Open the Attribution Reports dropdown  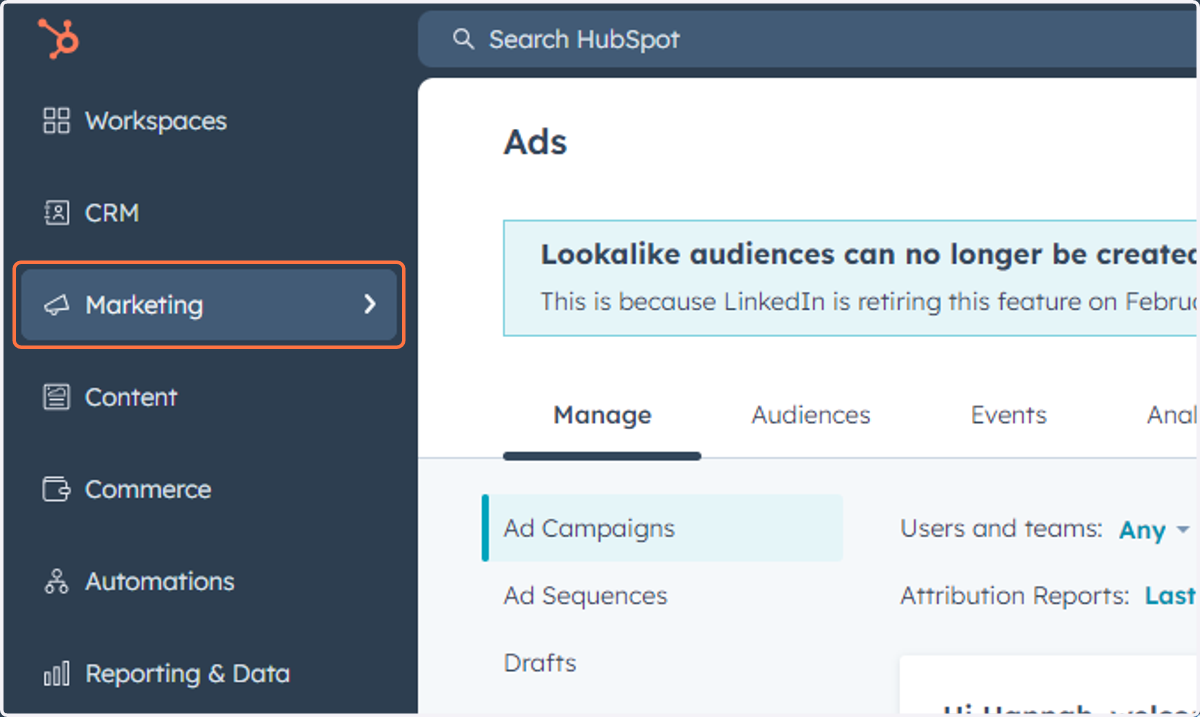click(x=1171, y=596)
